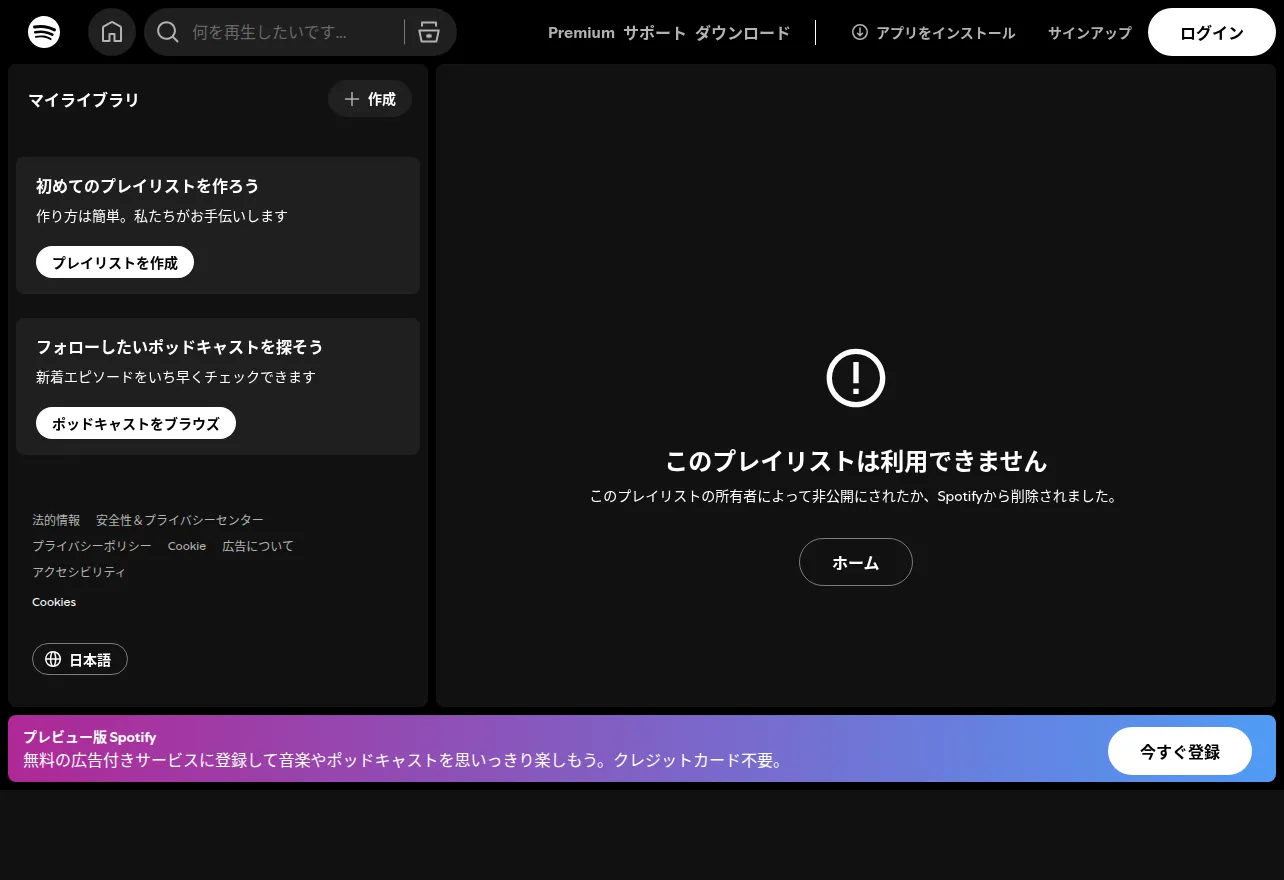Open the Home icon button
This screenshot has height=880, width=1284.
(112, 32)
